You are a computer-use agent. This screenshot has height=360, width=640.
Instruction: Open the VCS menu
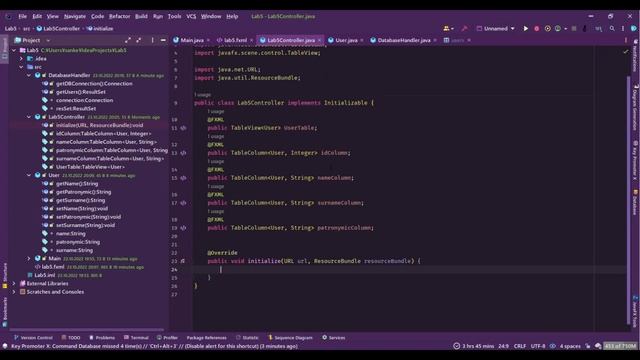191,16
